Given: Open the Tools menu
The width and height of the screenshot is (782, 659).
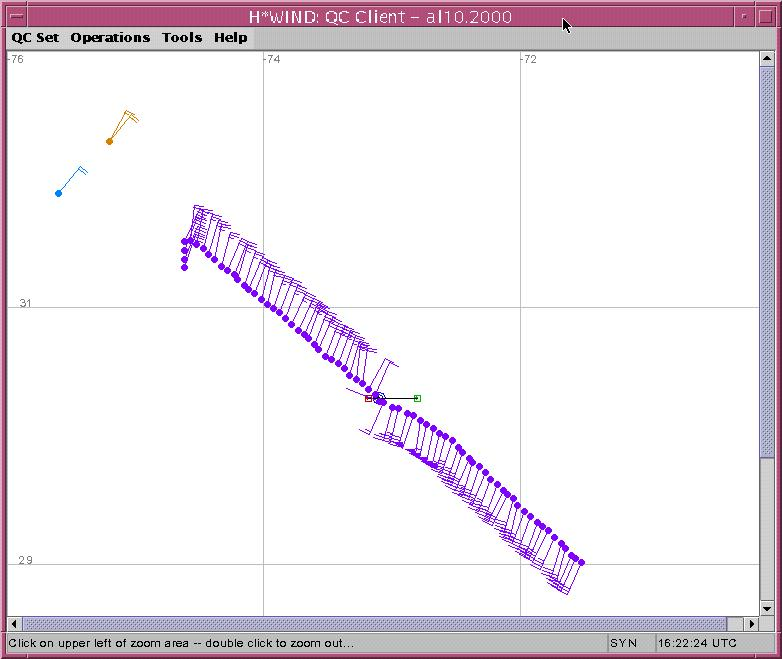Looking at the screenshot, I should pyautogui.click(x=182, y=38).
